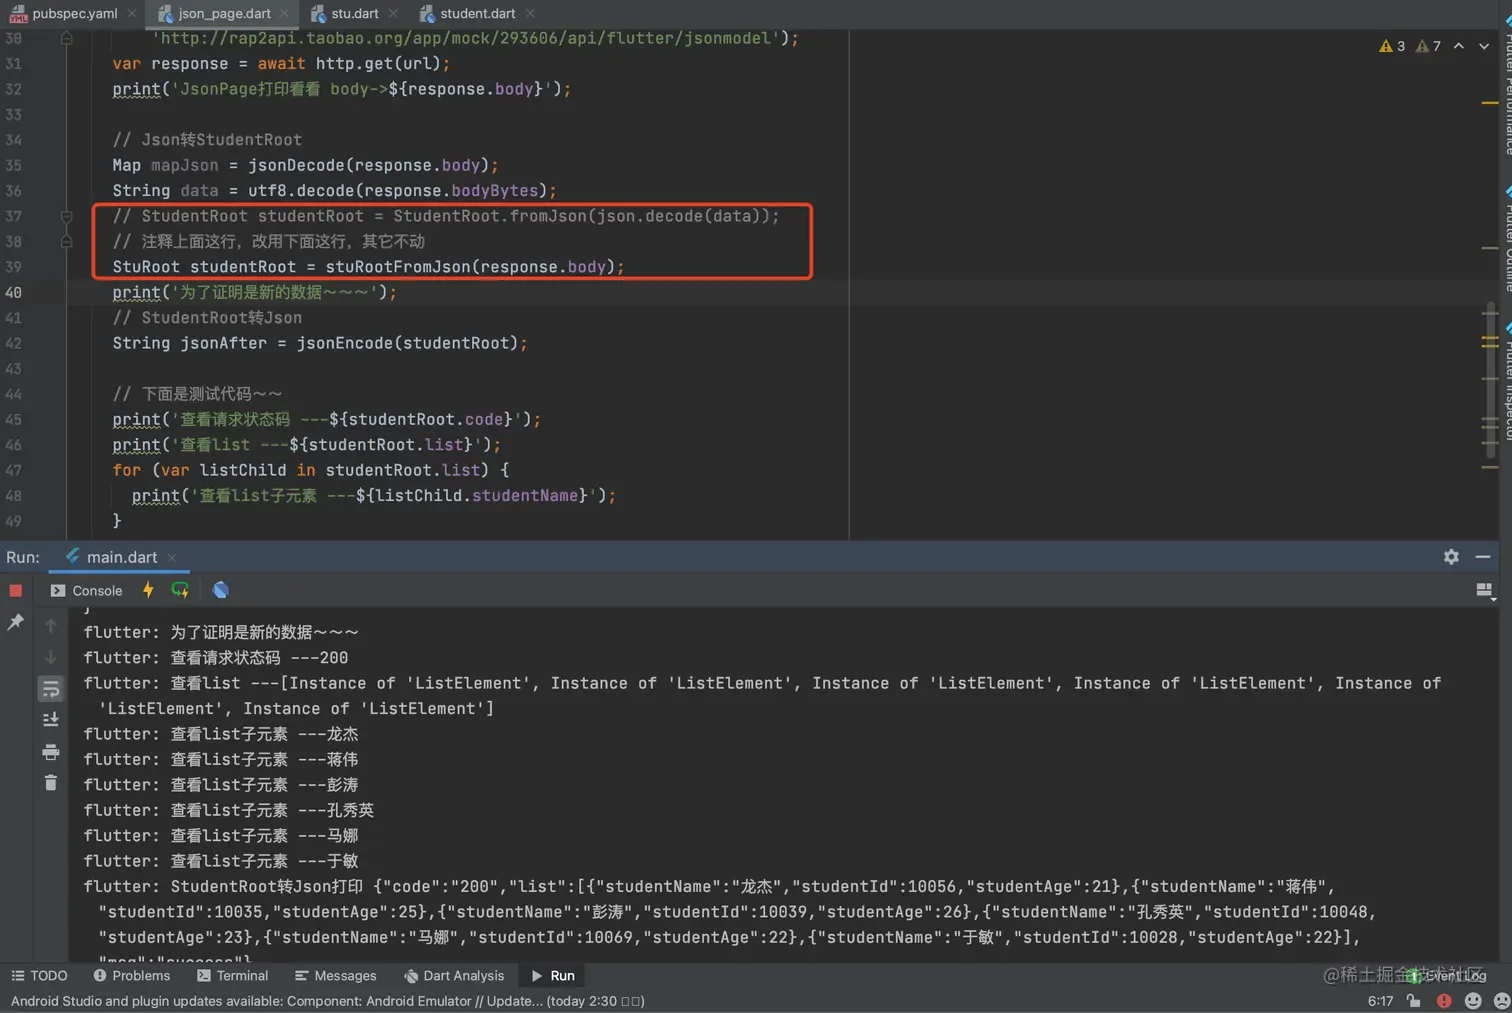Image resolution: width=1512 pixels, height=1013 pixels.
Task: Toggle the Run tool window button
Action: pyautogui.click(x=552, y=975)
